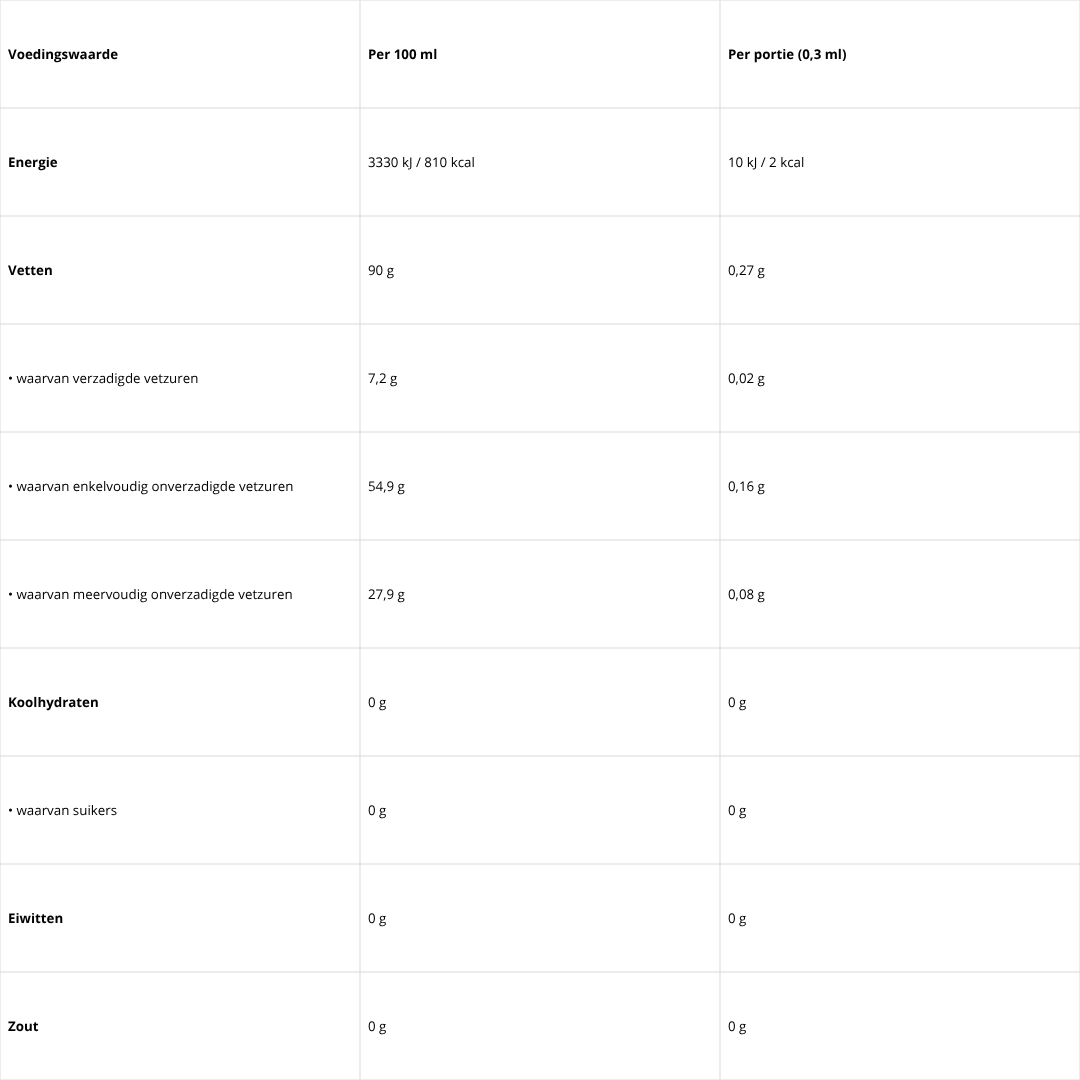This screenshot has width=1080, height=1080.
Task: Select the Energie row label
Action: [x=33, y=162]
